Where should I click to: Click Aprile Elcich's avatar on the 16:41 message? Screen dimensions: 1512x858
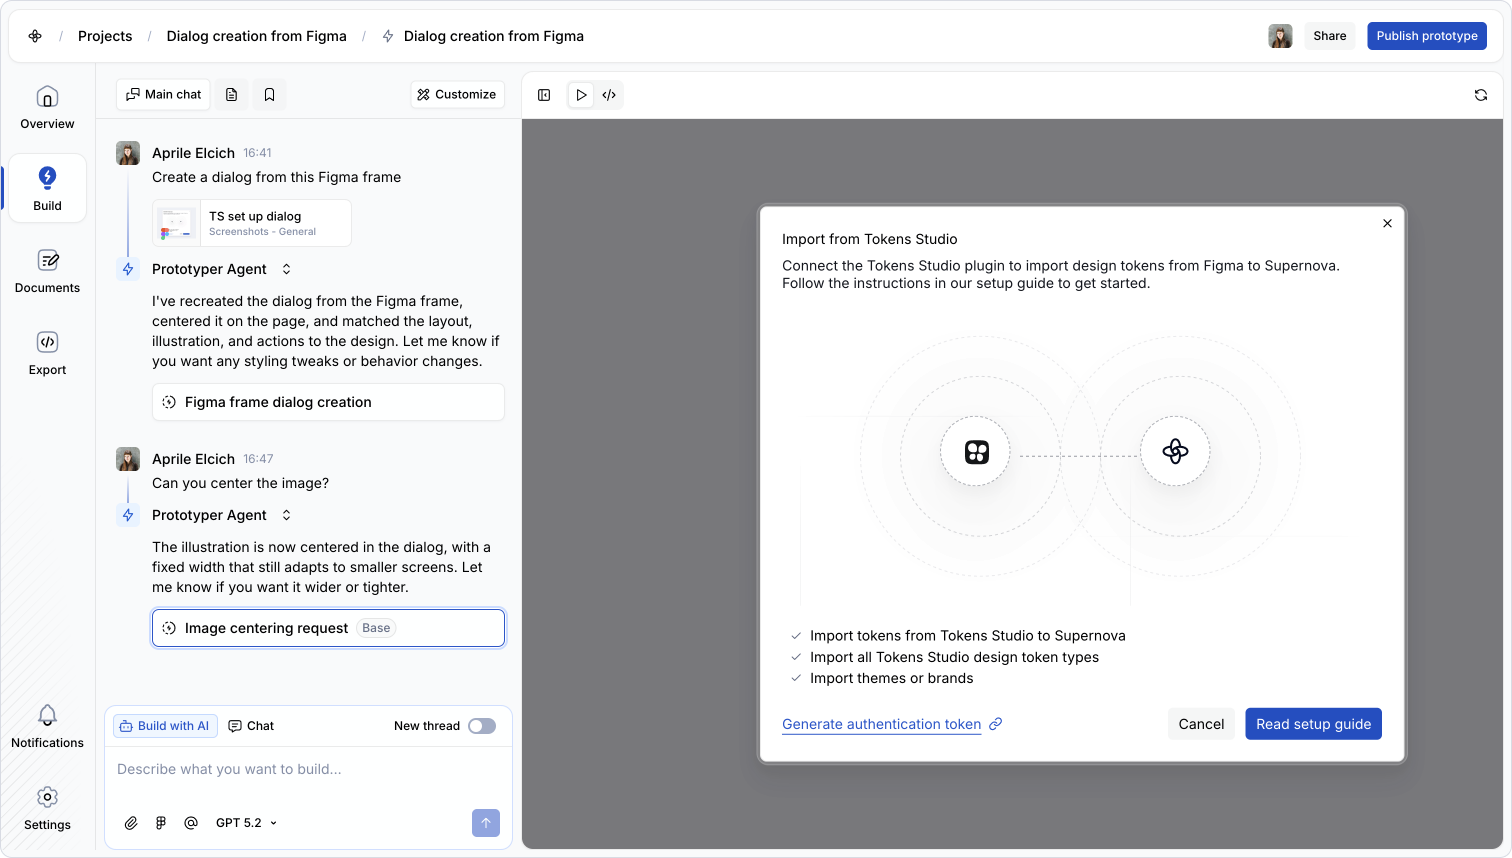(x=128, y=153)
